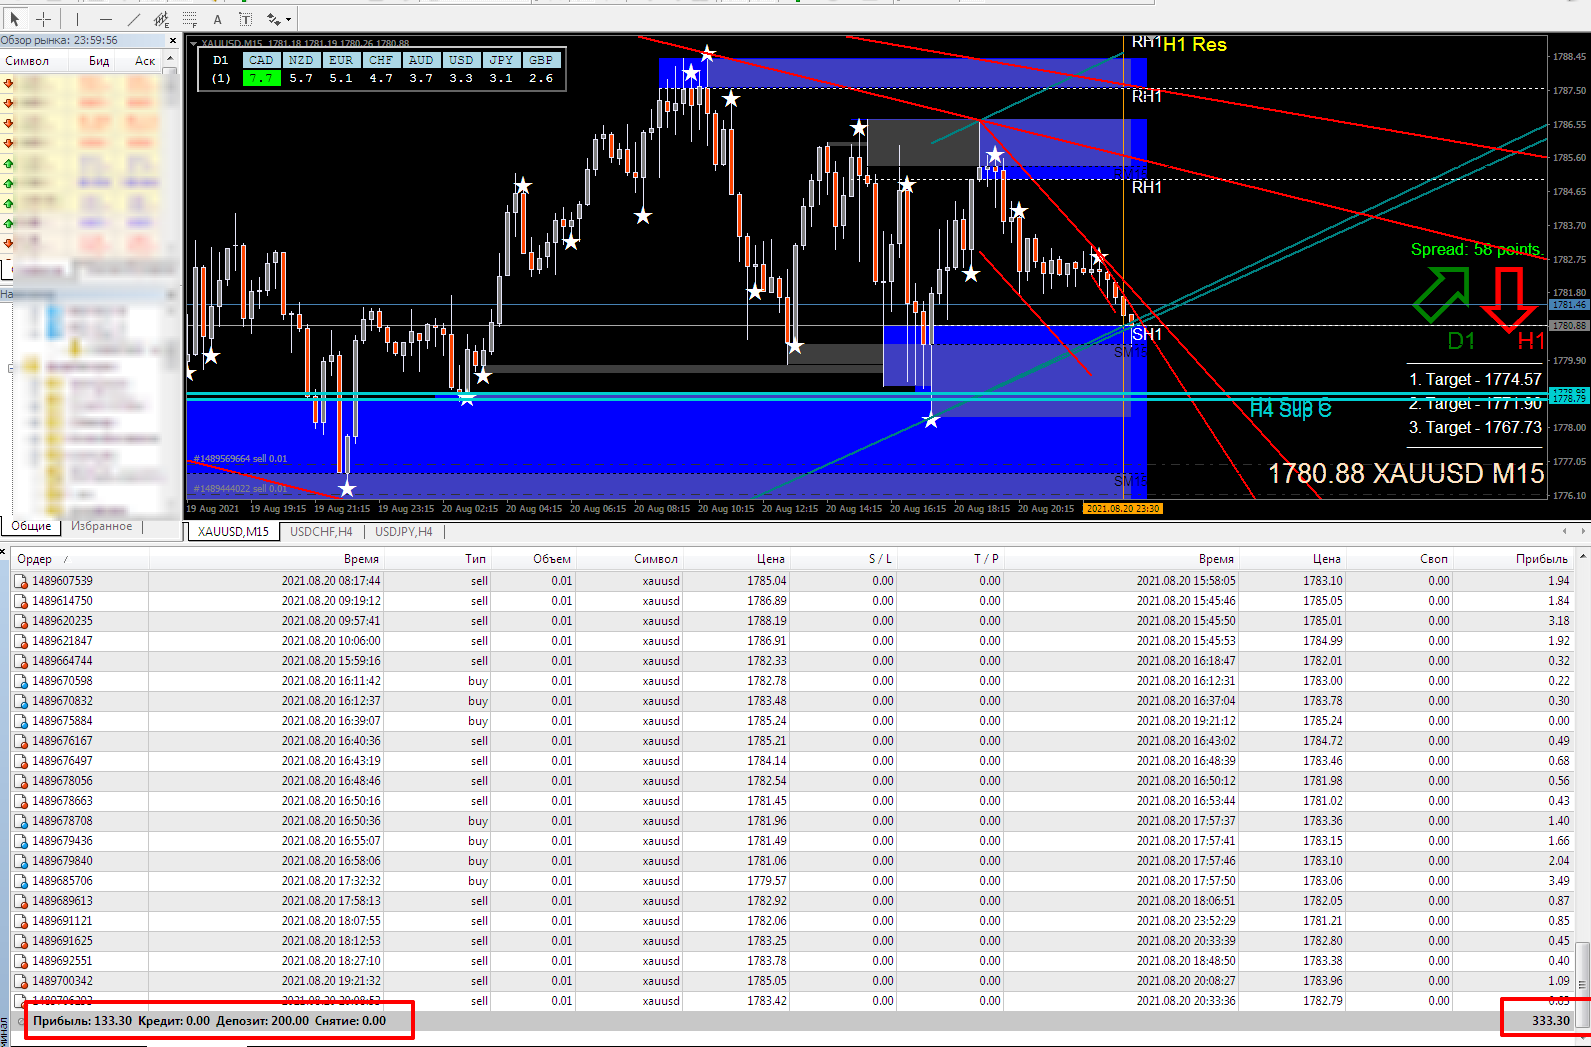Close the Обзор рынка panel

point(173,41)
